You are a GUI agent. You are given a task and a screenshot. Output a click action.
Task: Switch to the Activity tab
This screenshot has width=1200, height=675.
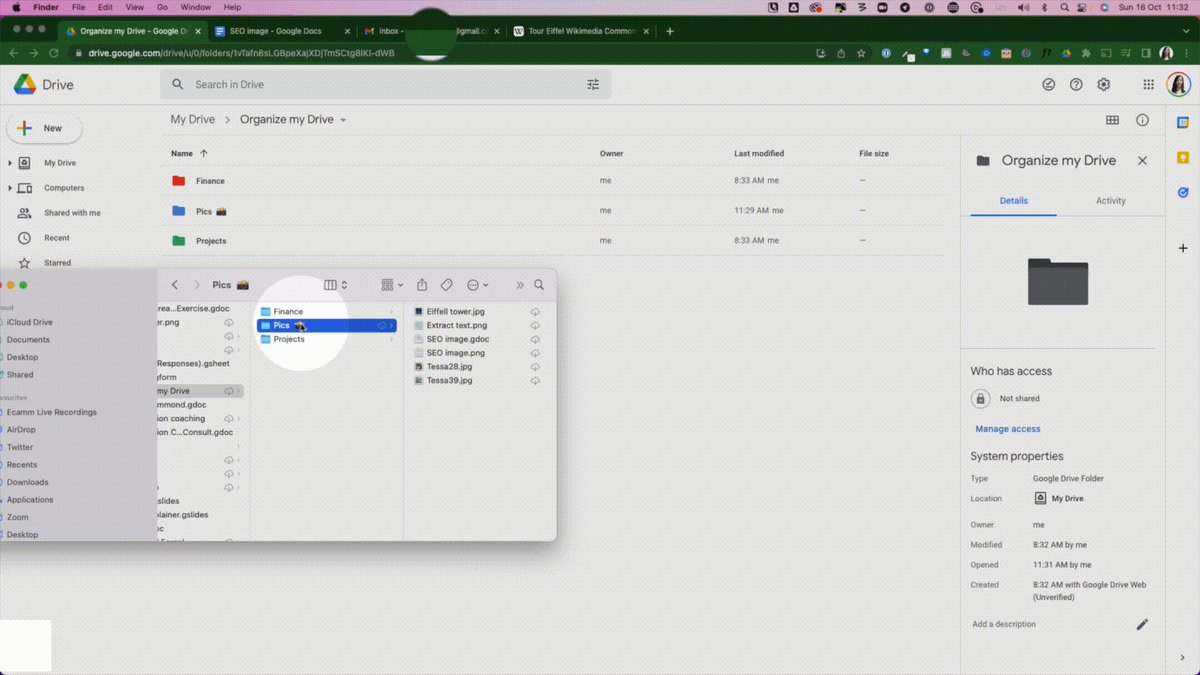pos(1110,200)
